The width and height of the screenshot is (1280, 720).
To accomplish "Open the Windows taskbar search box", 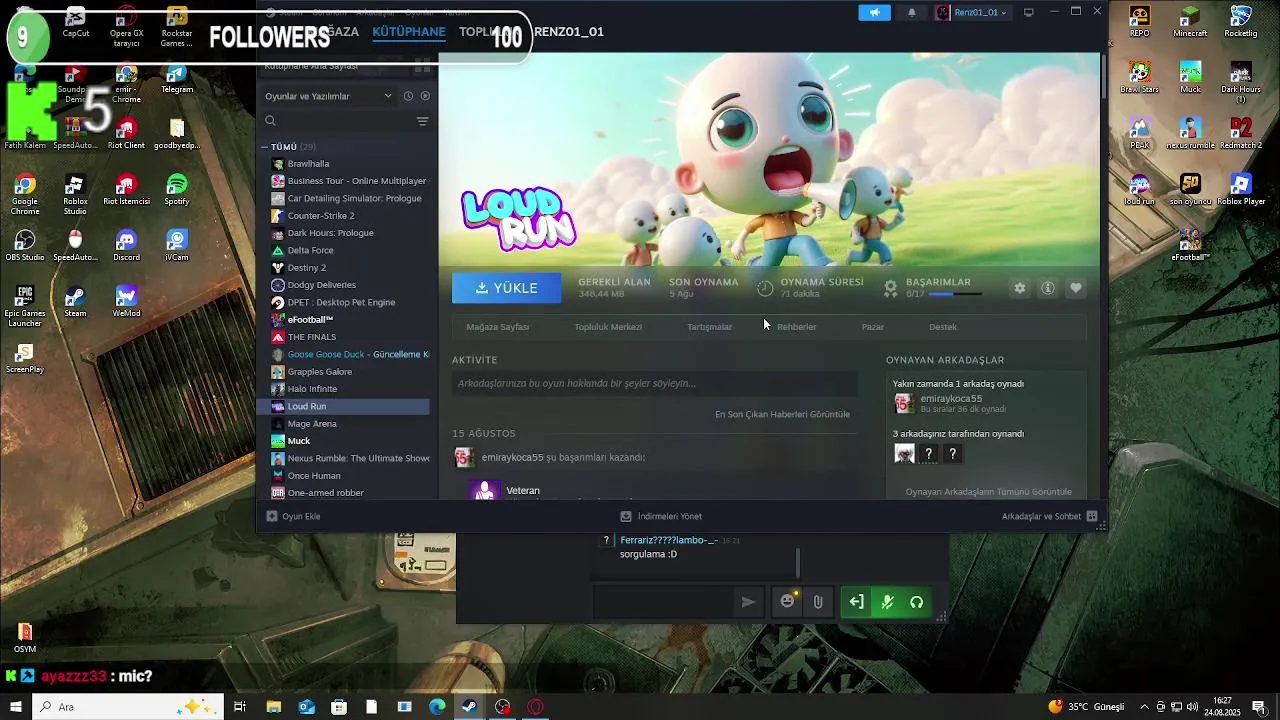I will (x=128, y=707).
